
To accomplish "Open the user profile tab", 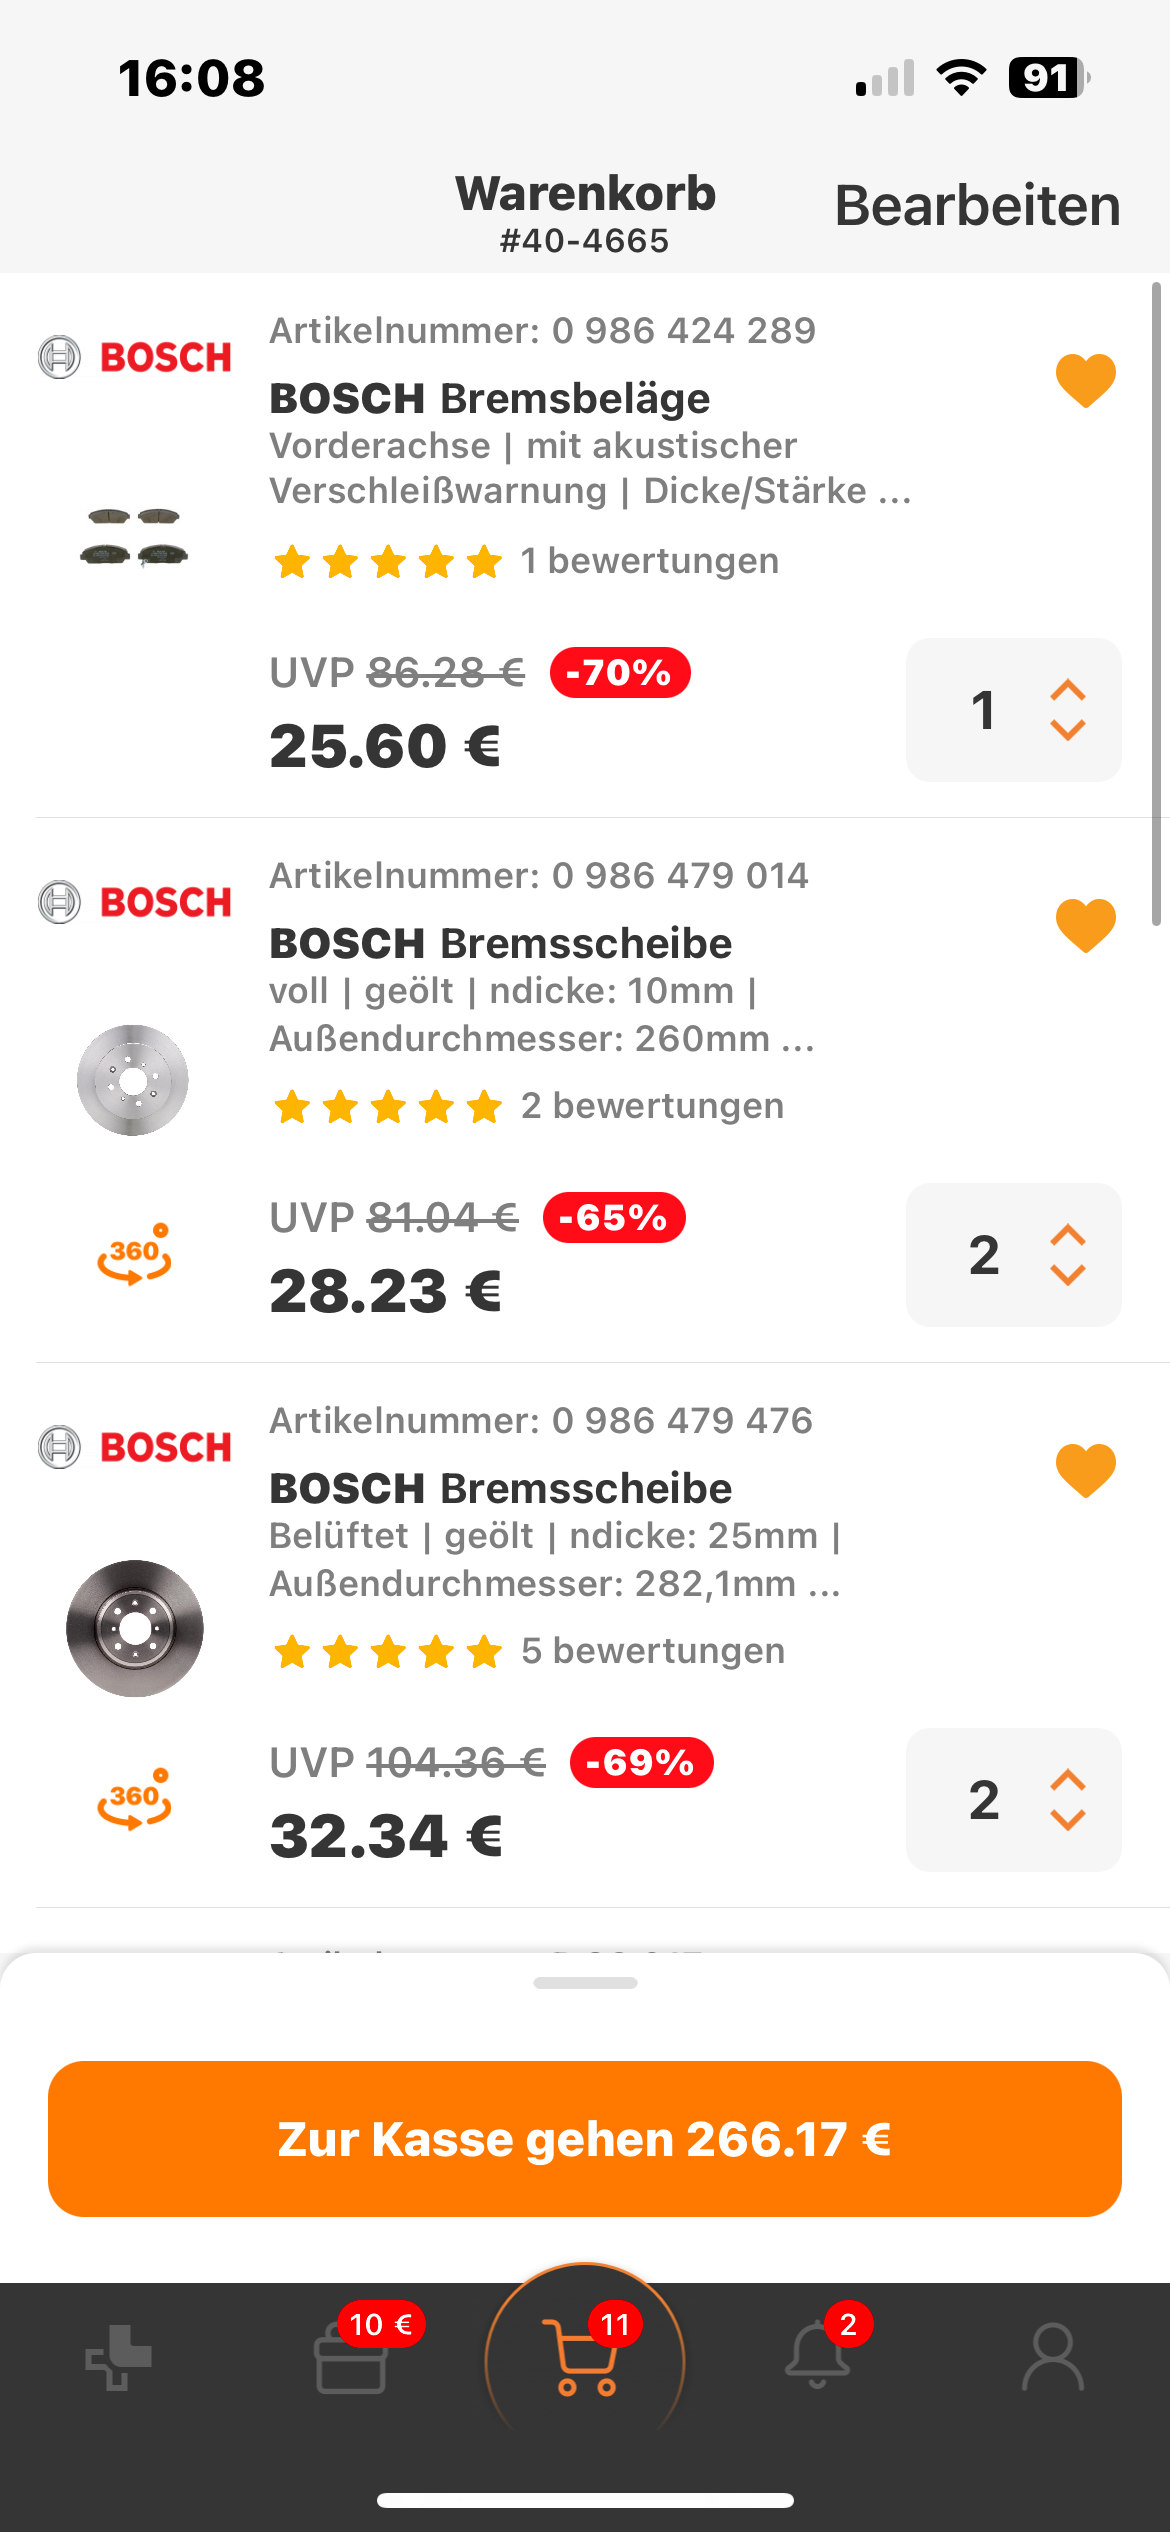I will click(1052, 2358).
